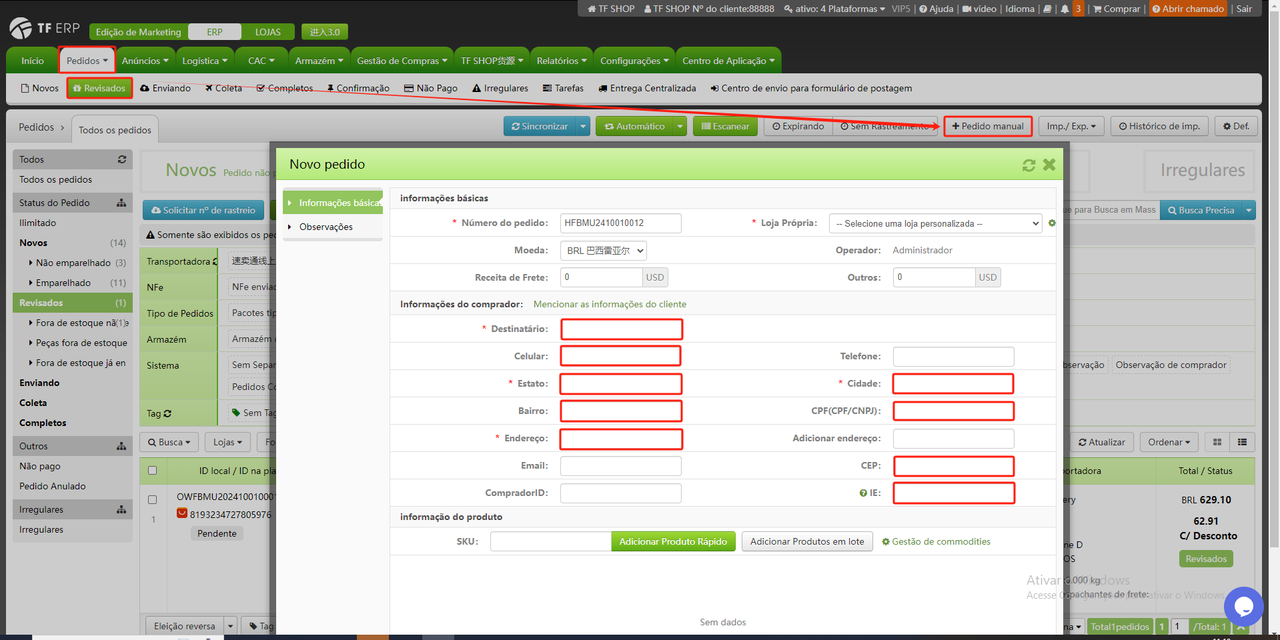Open the Configurações menu

click(635, 61)
